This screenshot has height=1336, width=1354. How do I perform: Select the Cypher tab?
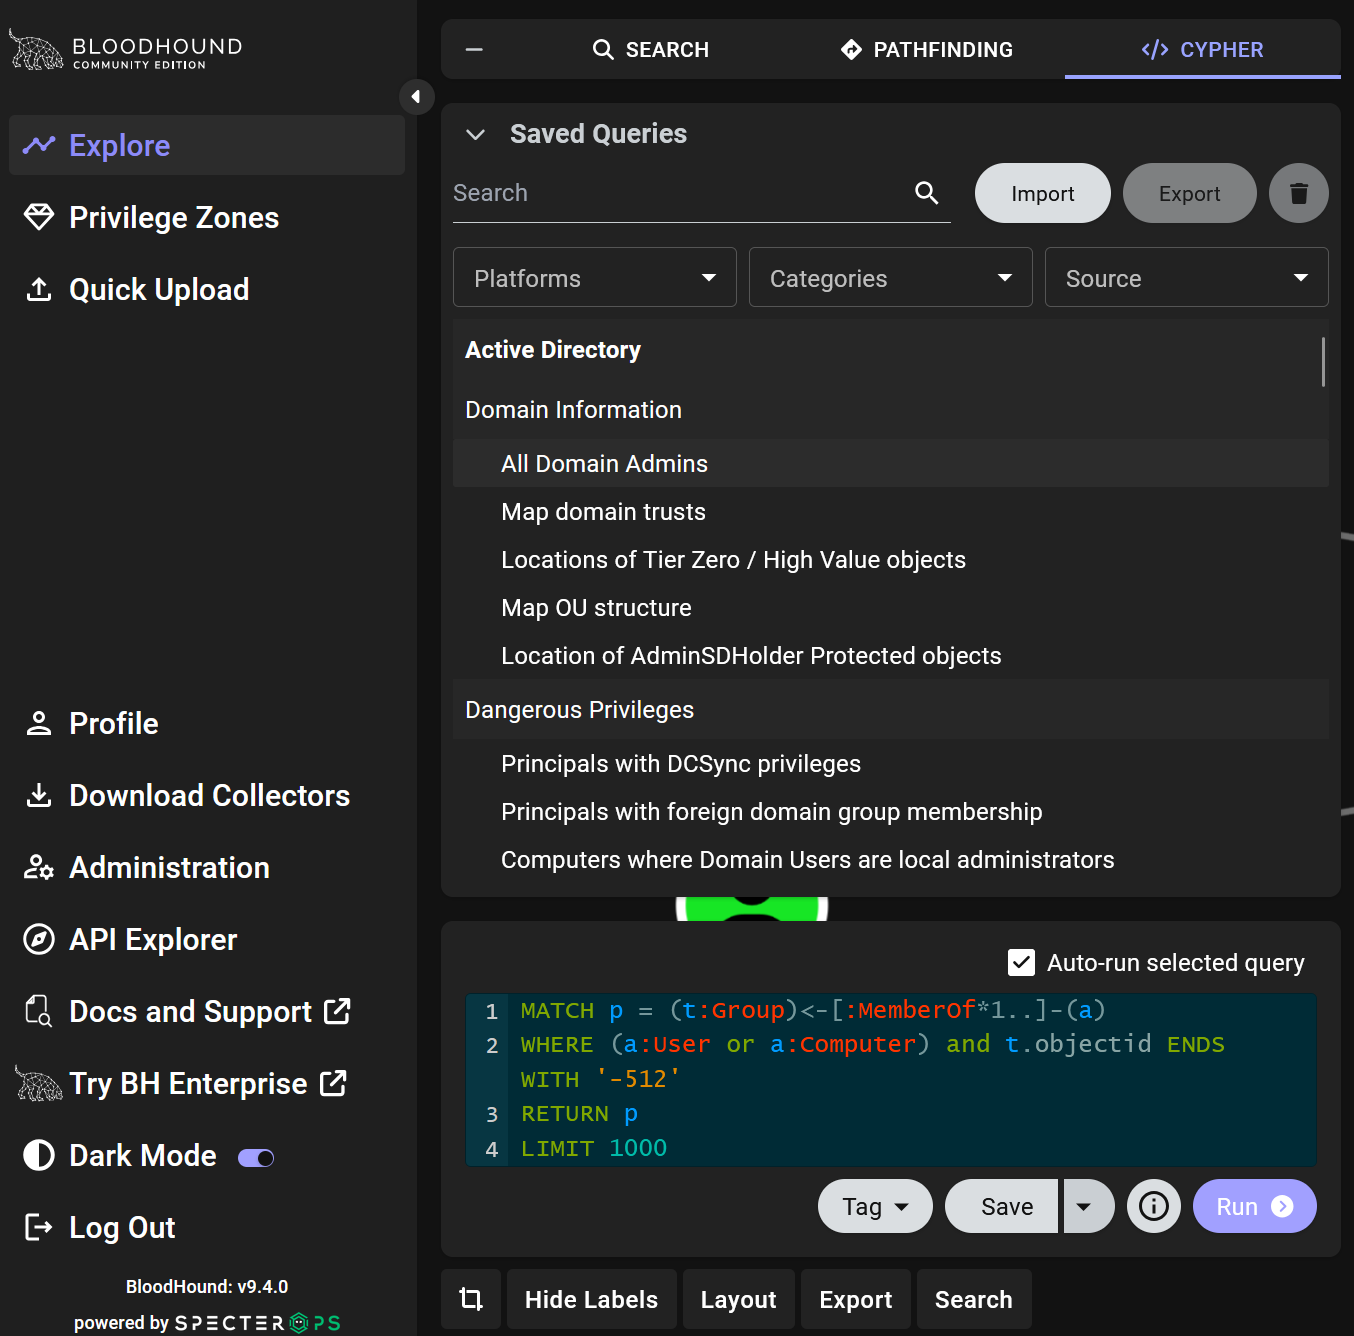[1203, 50]
